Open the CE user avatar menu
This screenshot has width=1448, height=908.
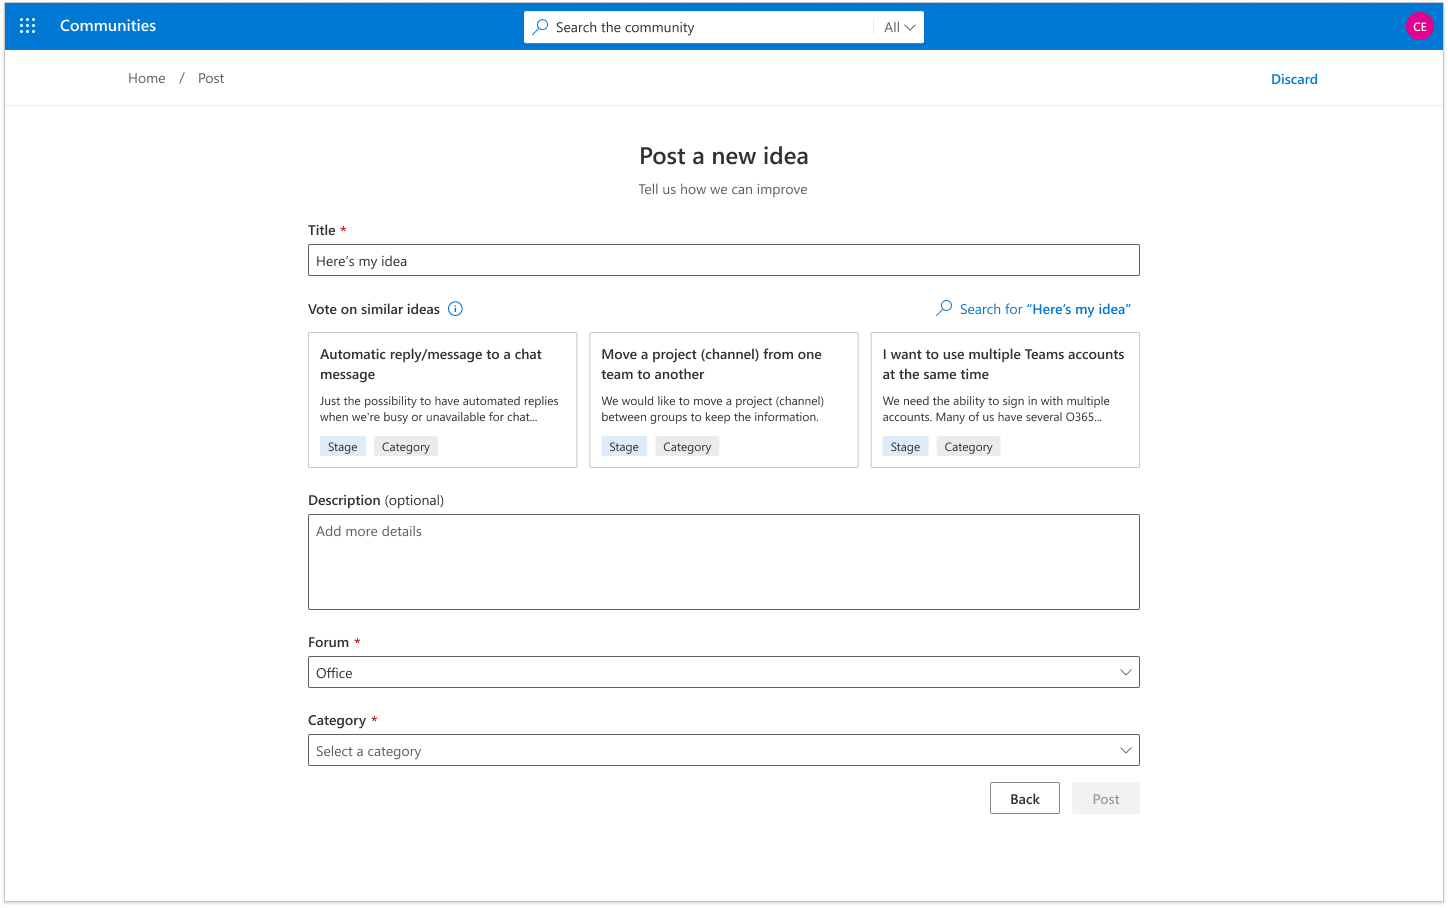1419,27
